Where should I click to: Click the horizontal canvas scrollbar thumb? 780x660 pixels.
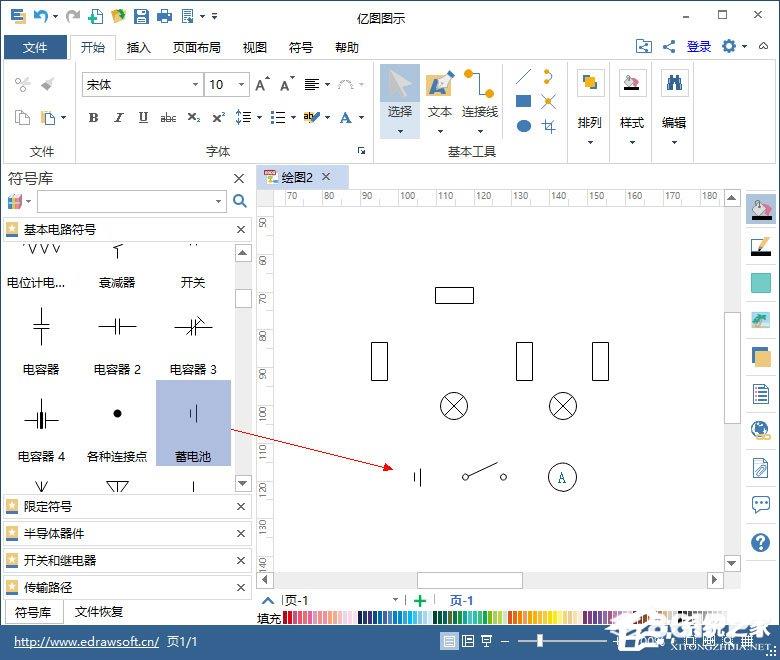470,580
